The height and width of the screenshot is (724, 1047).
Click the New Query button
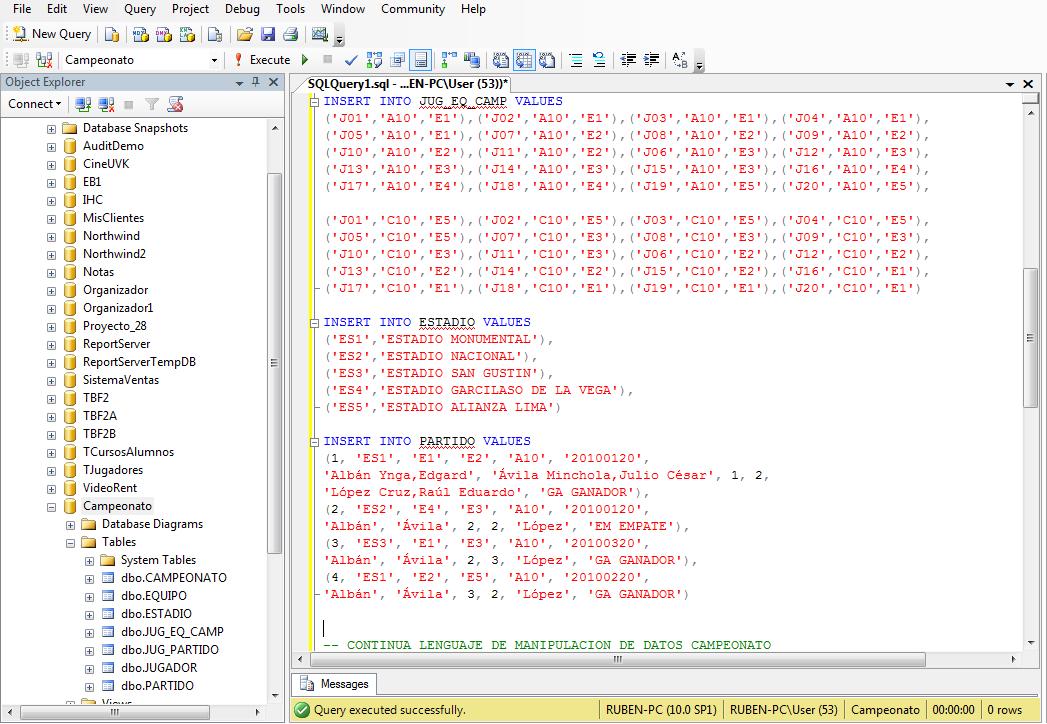[x=50, y=33]
